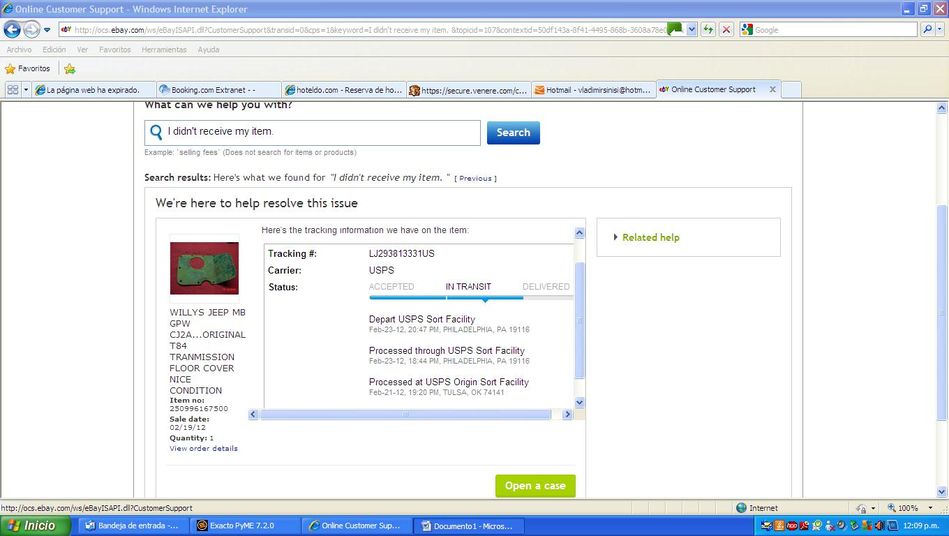949x536 pixels.
Task: Click the address bar URL field
Action: click(369, 30)
